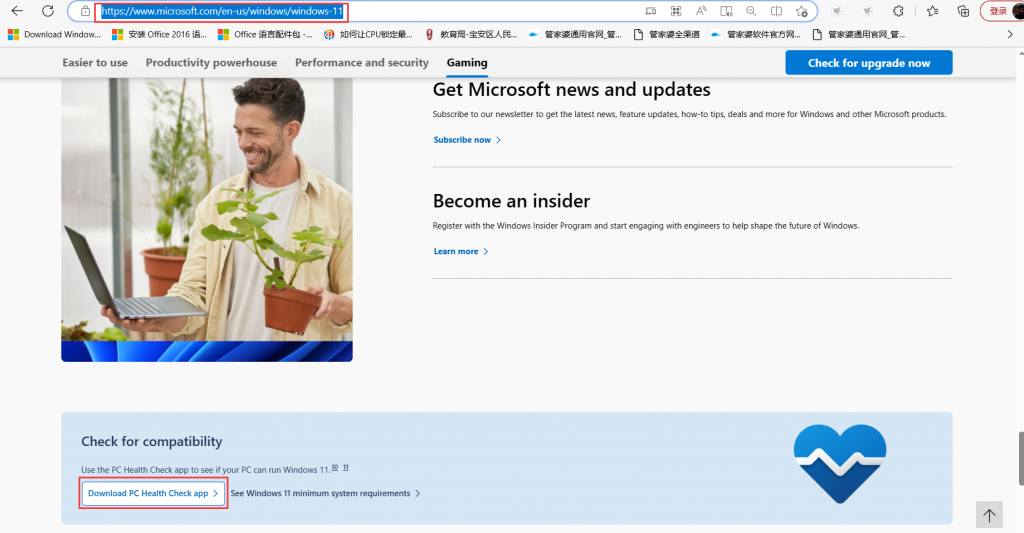Screen dimensions: 1024x533
Task: Click the PC Health Check heart logo
Action: click(x=840, y=464)
